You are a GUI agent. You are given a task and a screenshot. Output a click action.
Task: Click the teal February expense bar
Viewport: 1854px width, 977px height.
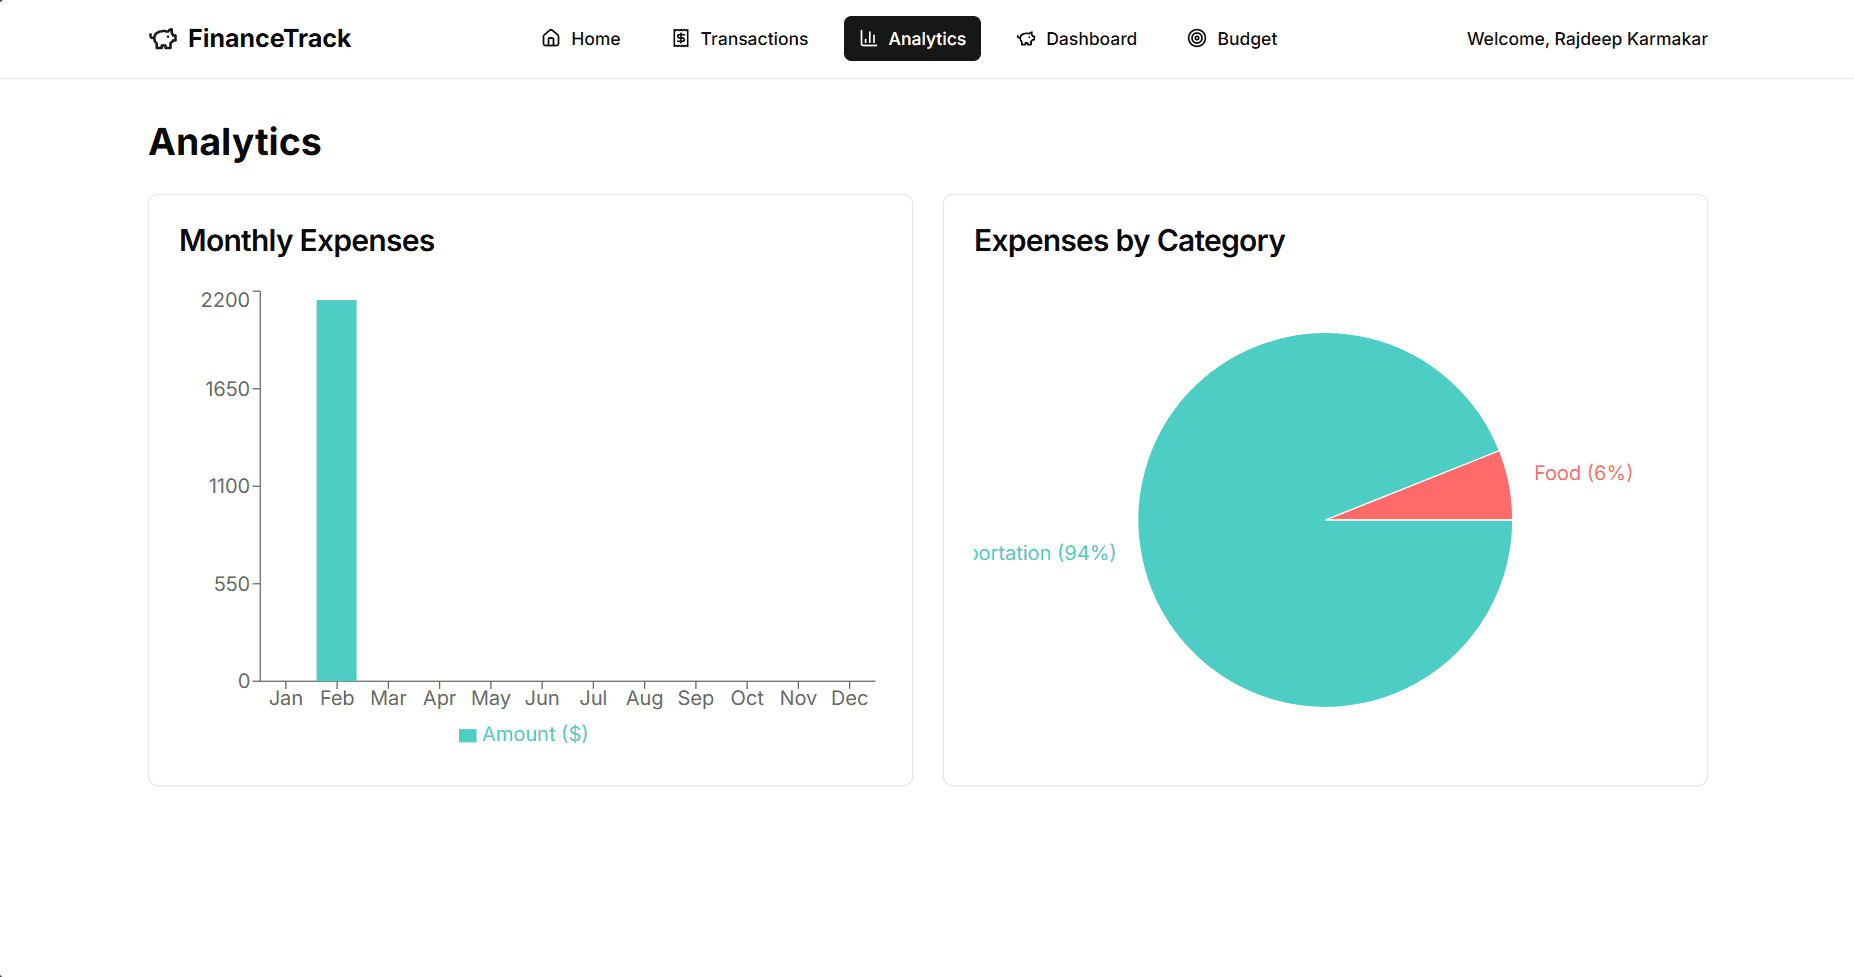(337, 490)
